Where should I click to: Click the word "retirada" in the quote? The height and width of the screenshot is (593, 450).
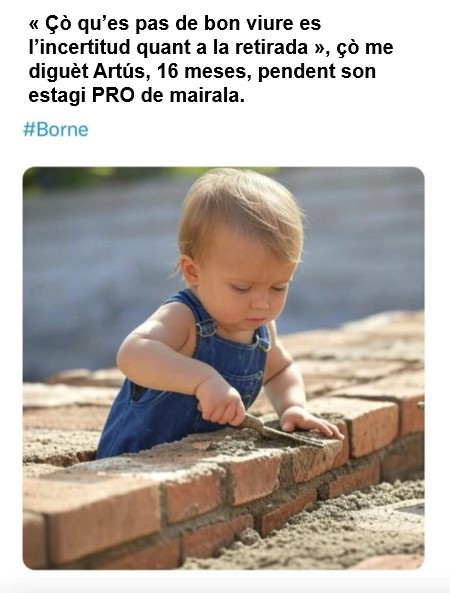point(271,47)
